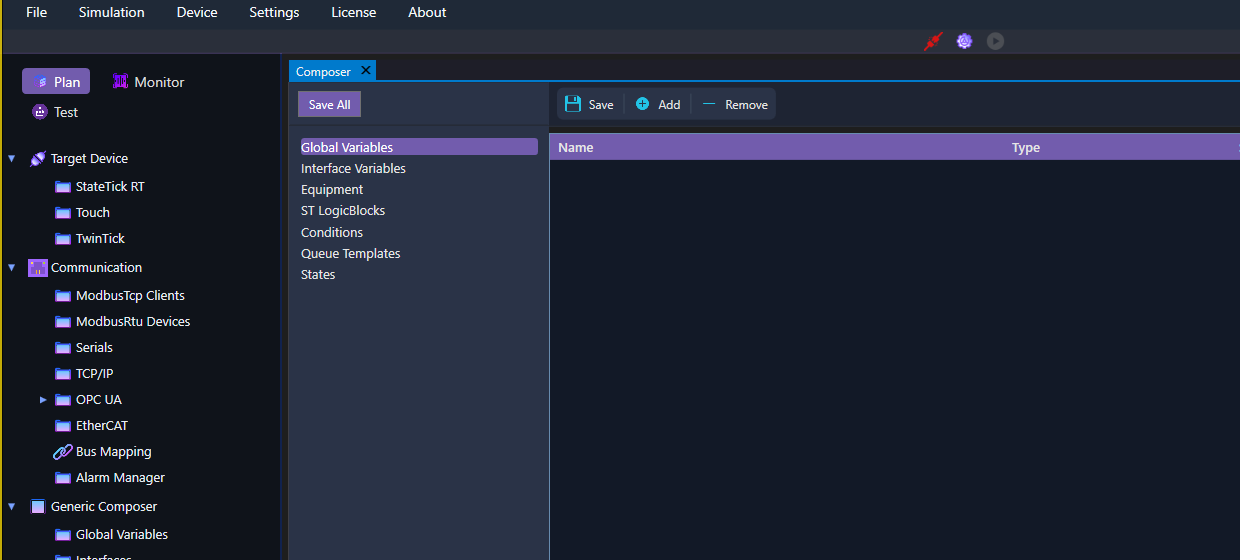Click the Save disk icon in Composer toolbar

coord(573,104)
